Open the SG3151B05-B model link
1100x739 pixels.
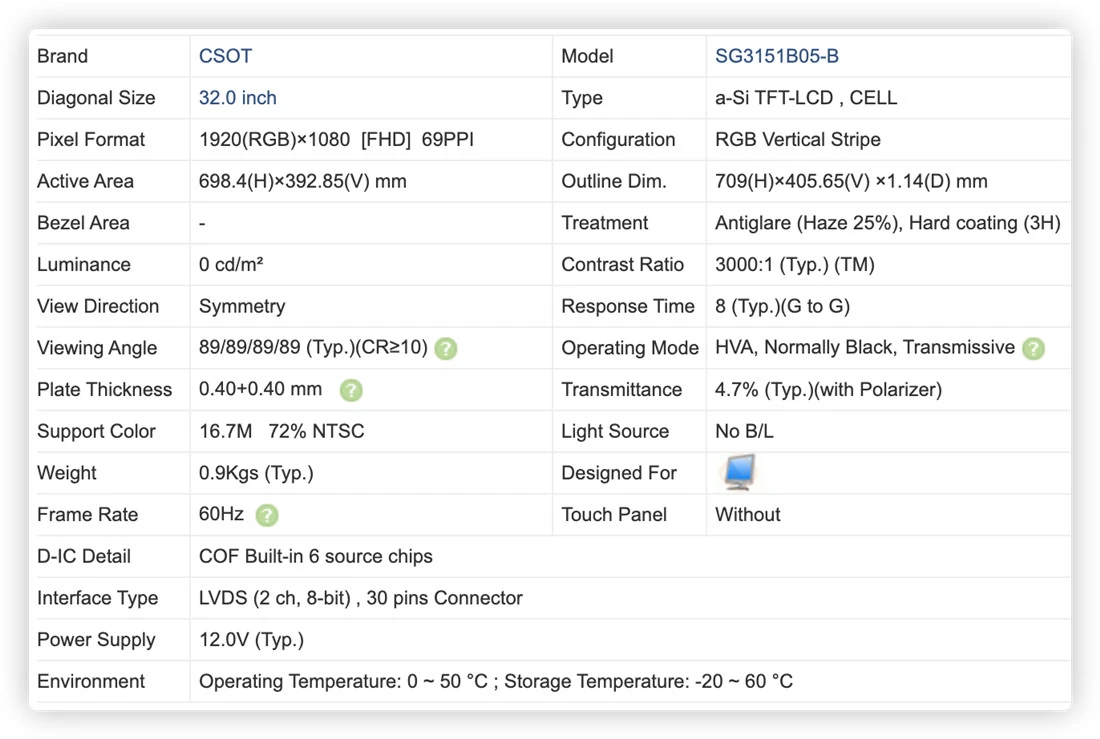[777, 56]
